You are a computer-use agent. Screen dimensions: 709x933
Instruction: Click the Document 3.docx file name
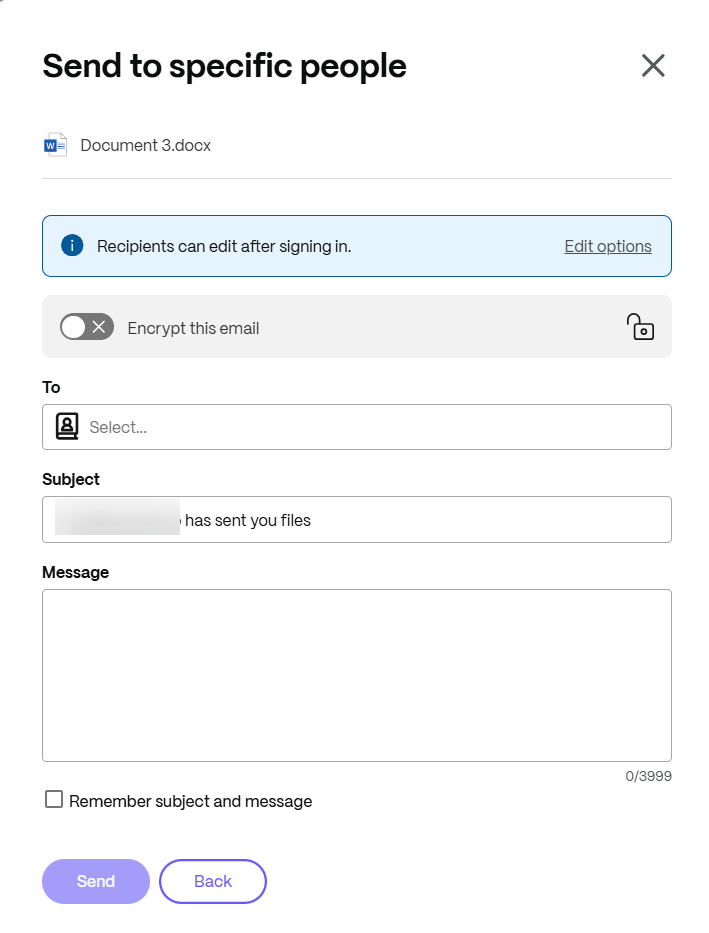coord(146,145)
